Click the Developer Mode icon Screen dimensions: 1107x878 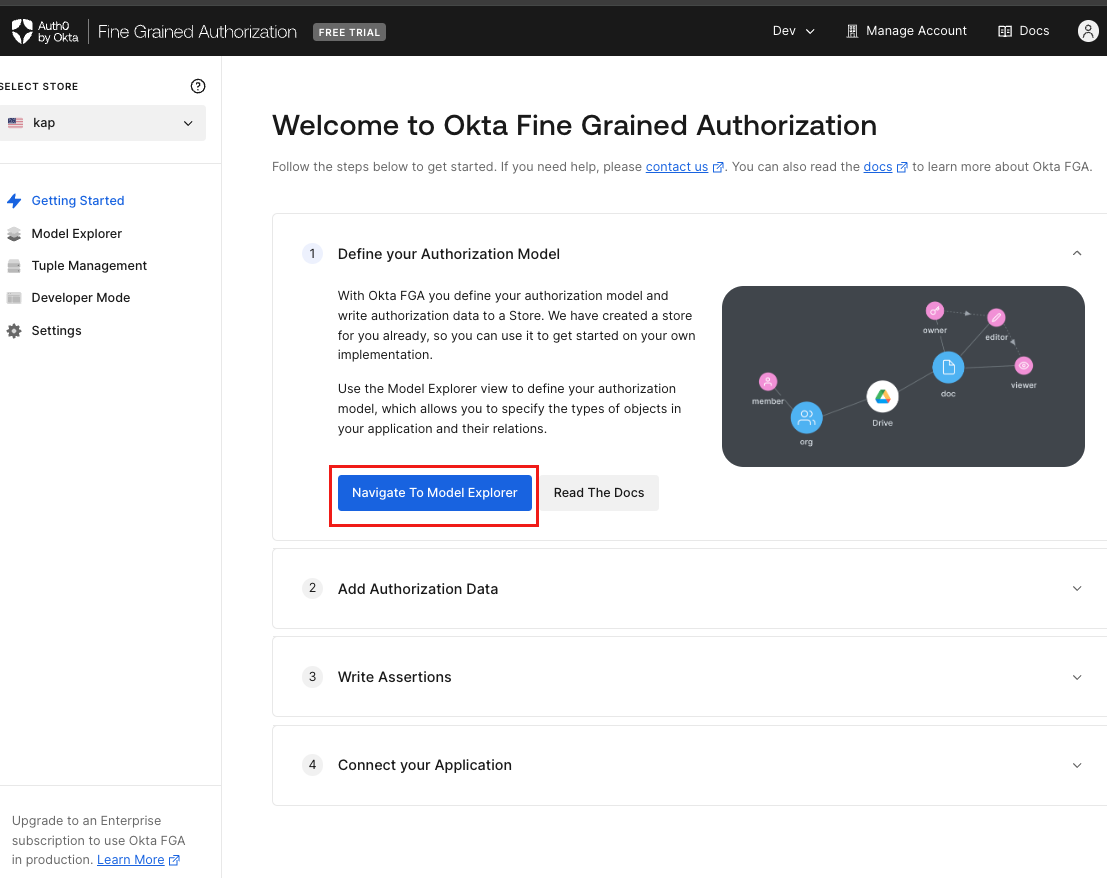[x=12, y=297]
